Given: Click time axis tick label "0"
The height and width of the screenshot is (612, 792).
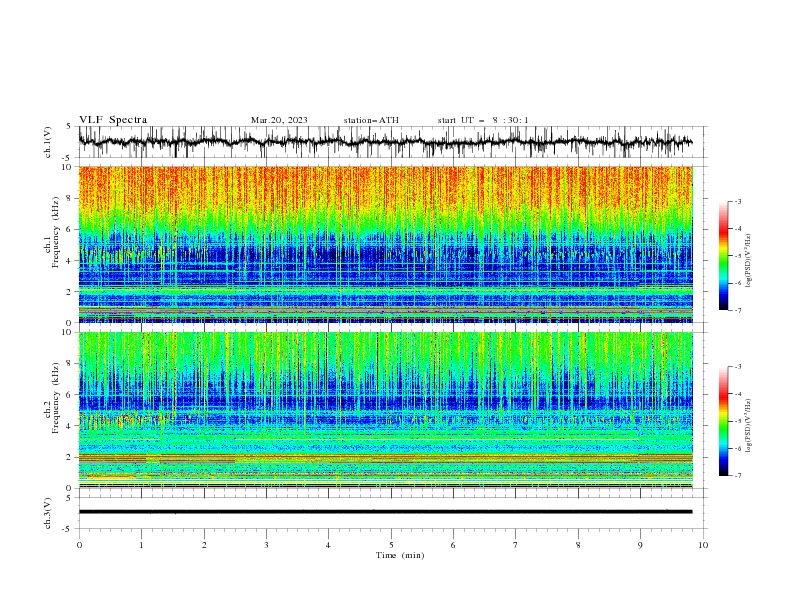Looking at the screenshot, I should point(79,545).
